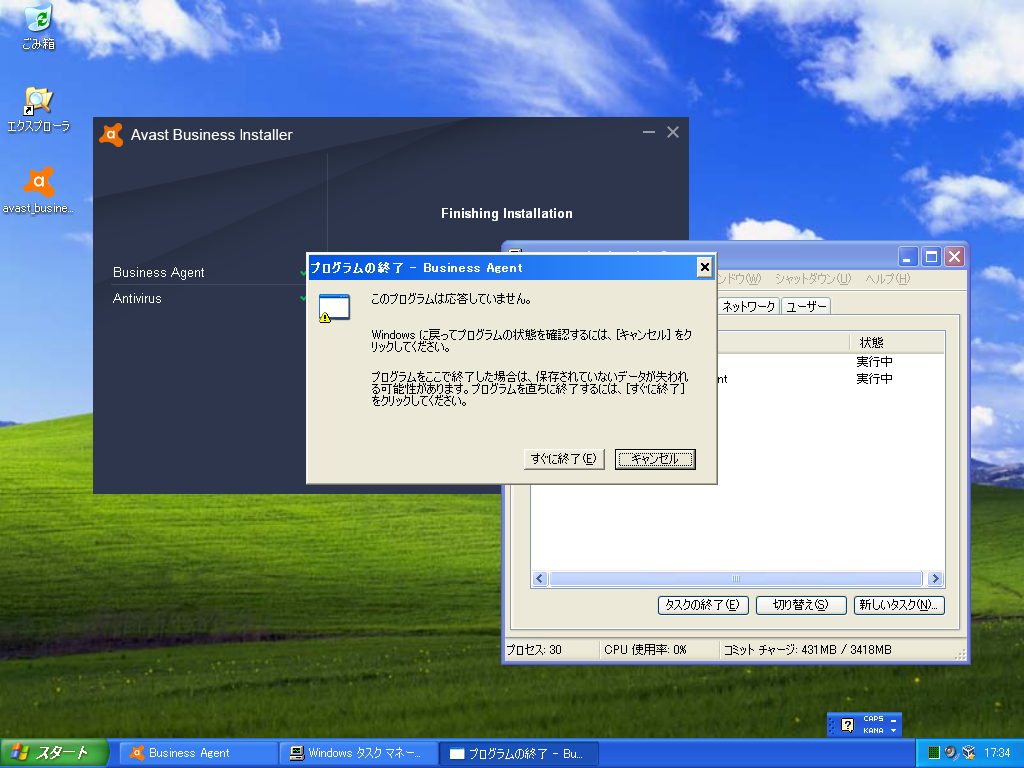Maximize the Task Manager window

[x=931, y=257]
